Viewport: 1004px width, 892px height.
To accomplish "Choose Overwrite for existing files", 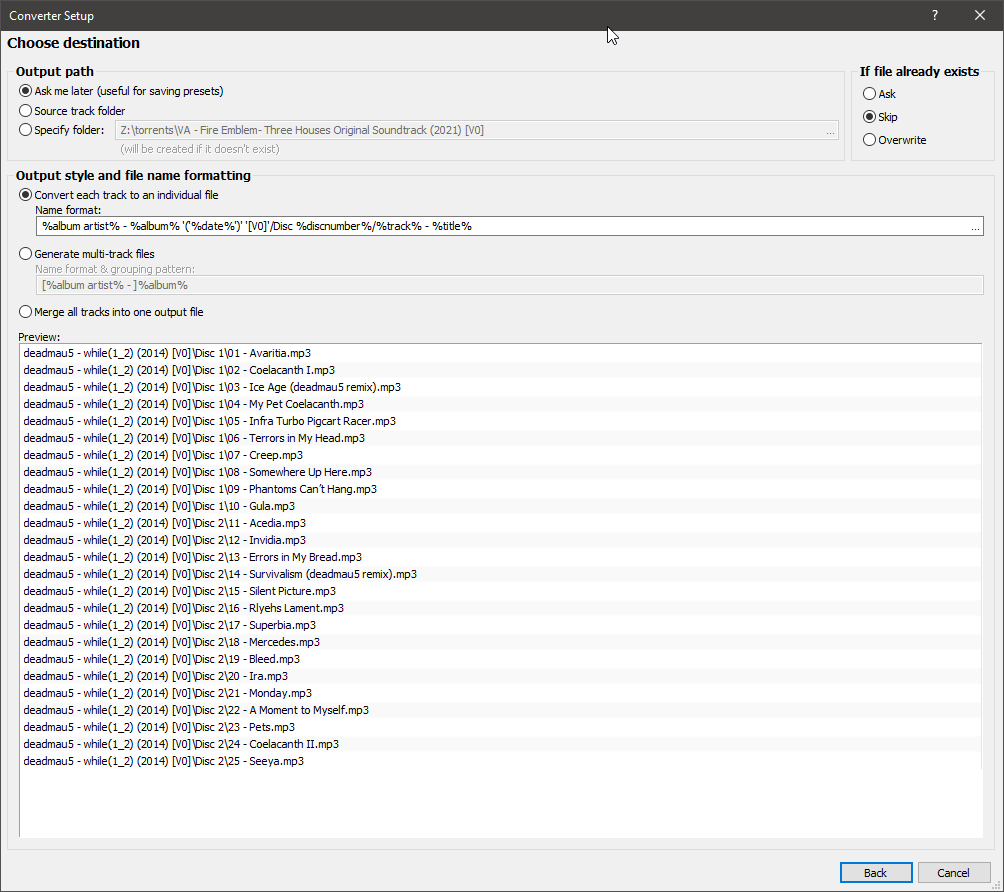I will pyautogui.click(x=869, y=140).
